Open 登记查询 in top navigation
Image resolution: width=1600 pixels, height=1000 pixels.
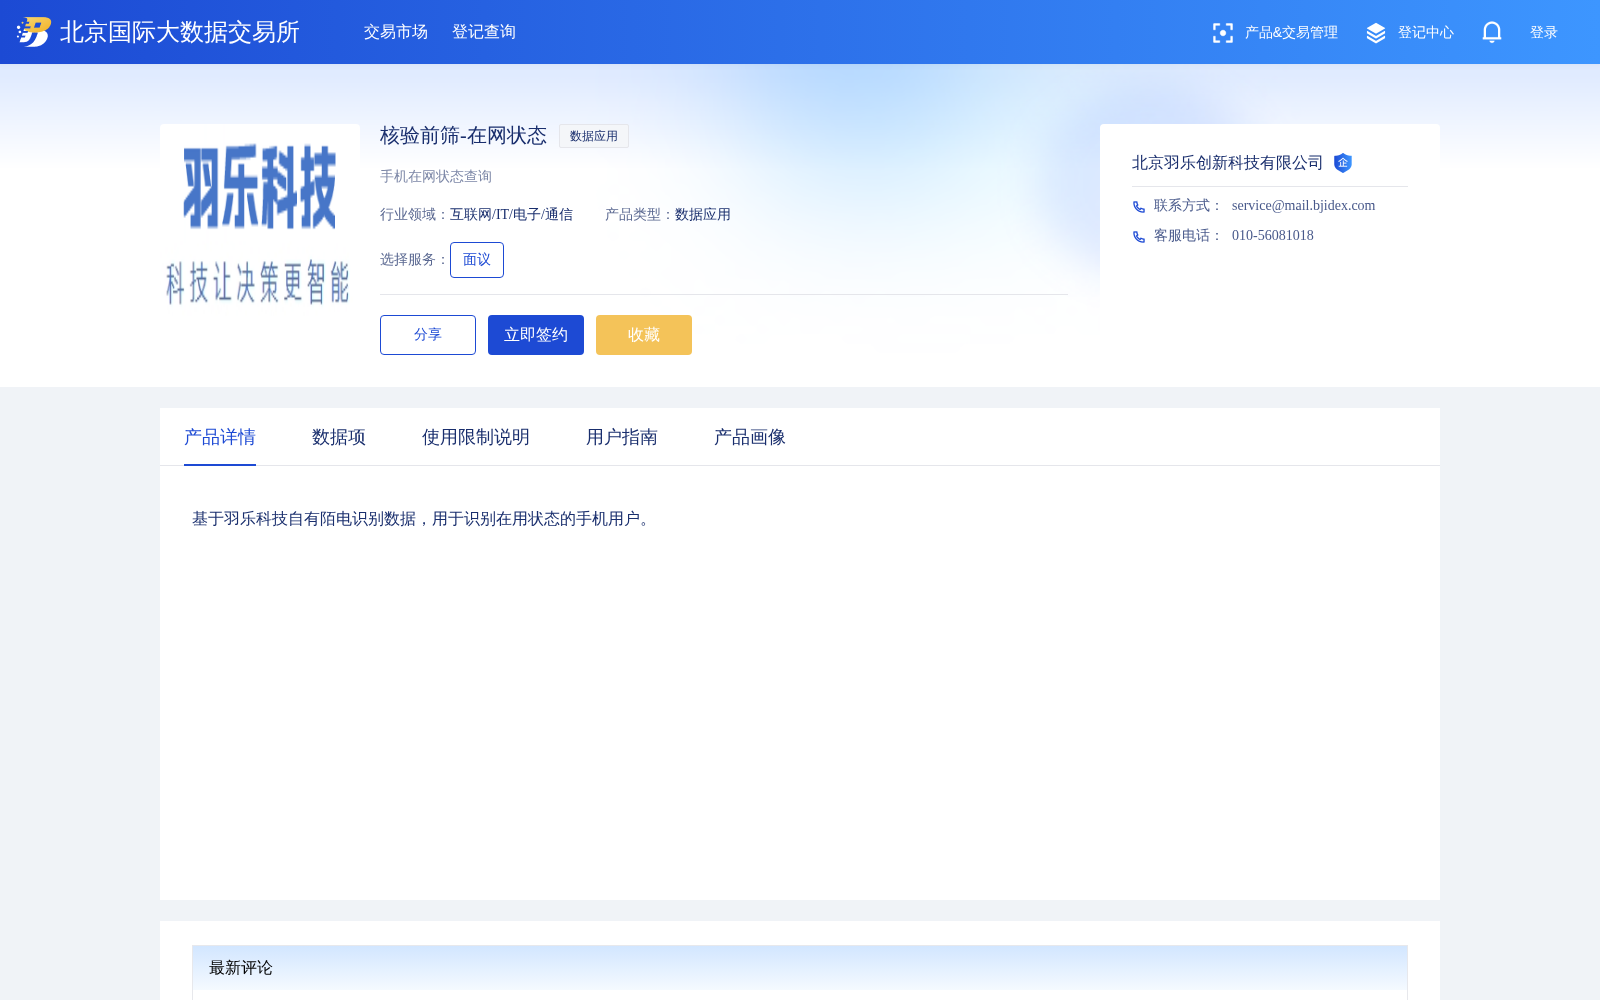coord(484,32)
